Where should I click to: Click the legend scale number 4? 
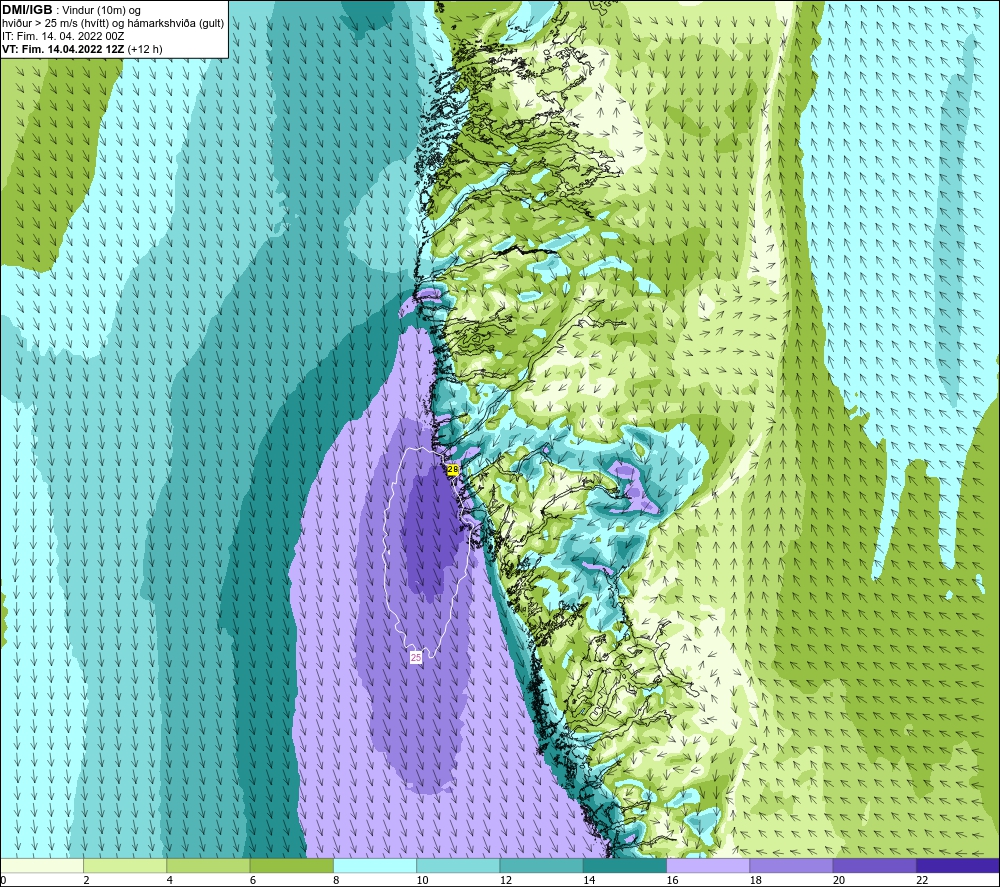170,880
